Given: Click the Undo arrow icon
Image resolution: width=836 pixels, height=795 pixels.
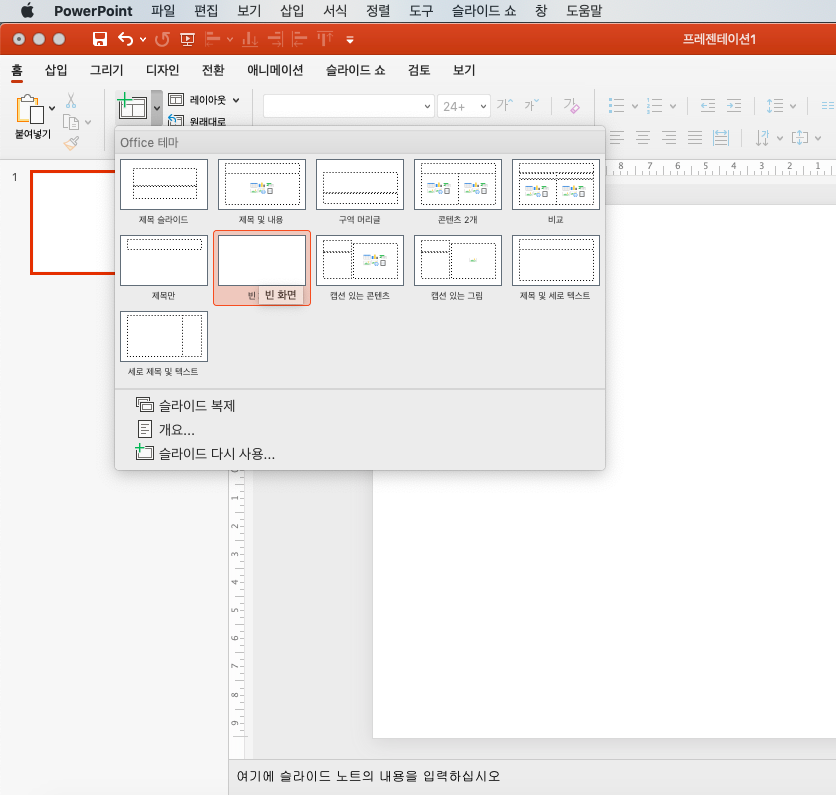Looking at the screenshot, I should coord(125,39).
